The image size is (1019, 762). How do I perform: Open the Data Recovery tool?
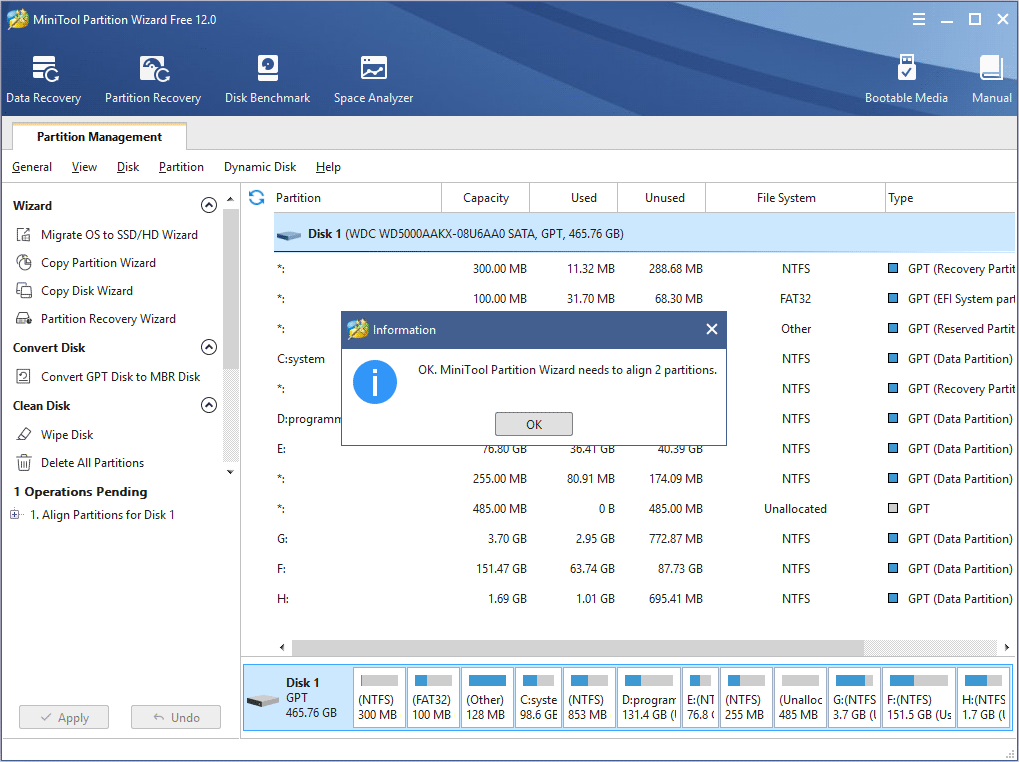44,80
